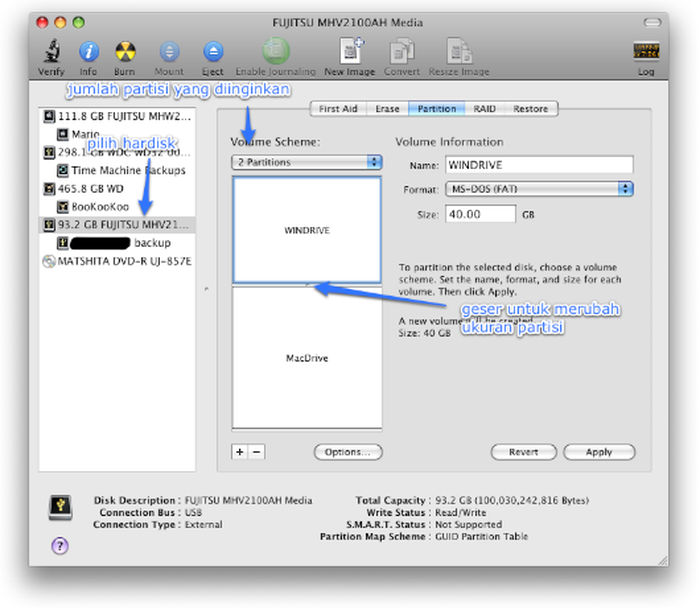Click Enable Journaling toolbar icon

point(276,51)
